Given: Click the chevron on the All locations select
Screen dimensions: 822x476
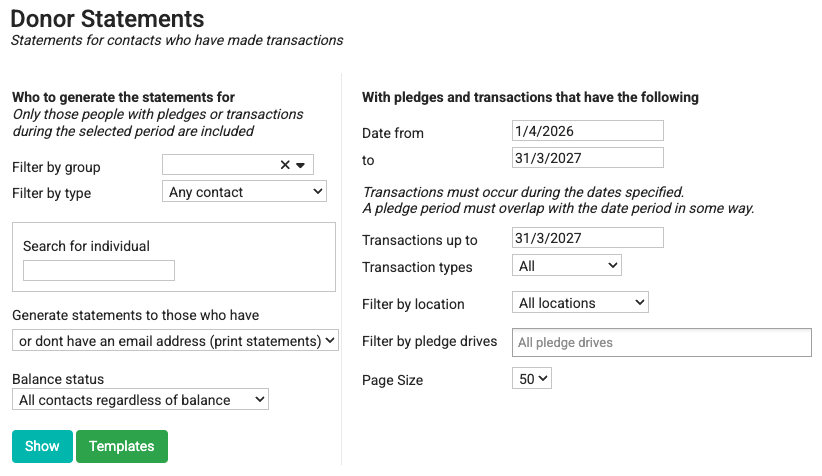Looking at the screenshot, I should pos(640,302).
